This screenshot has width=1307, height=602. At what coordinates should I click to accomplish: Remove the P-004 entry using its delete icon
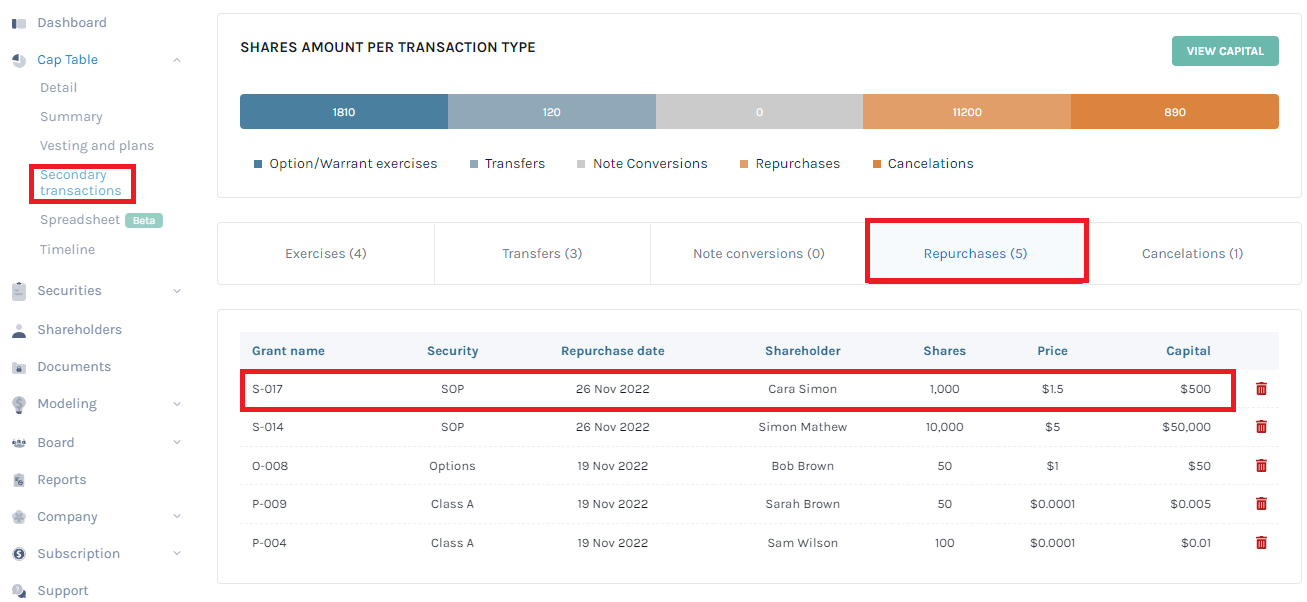coord(1260,542)
